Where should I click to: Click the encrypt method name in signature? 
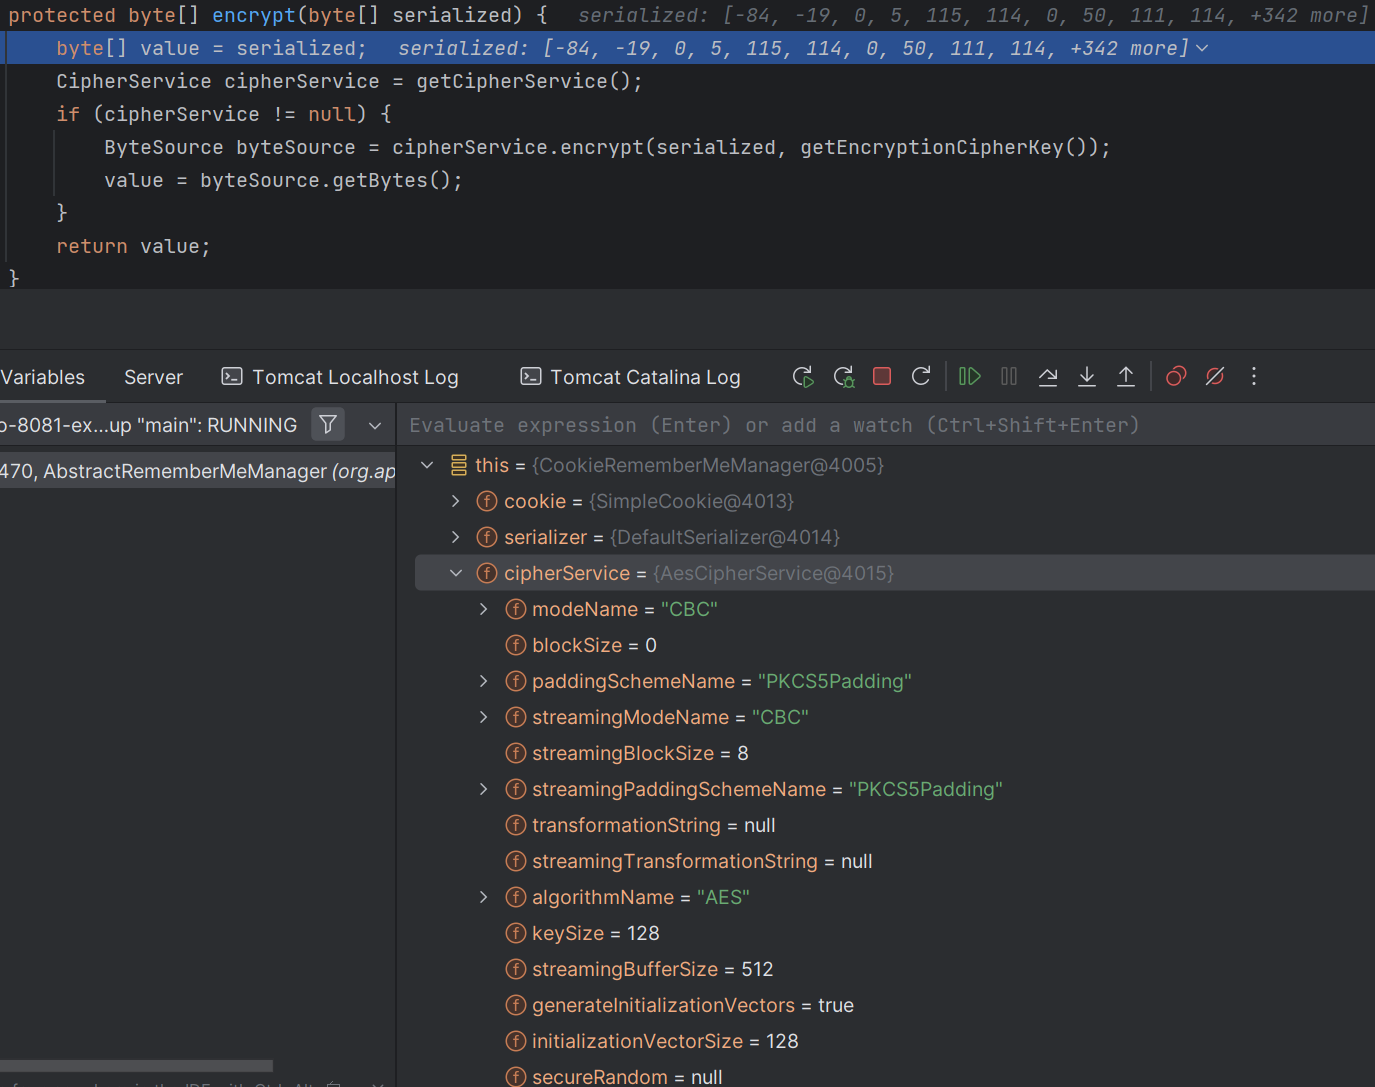[254, 15]
